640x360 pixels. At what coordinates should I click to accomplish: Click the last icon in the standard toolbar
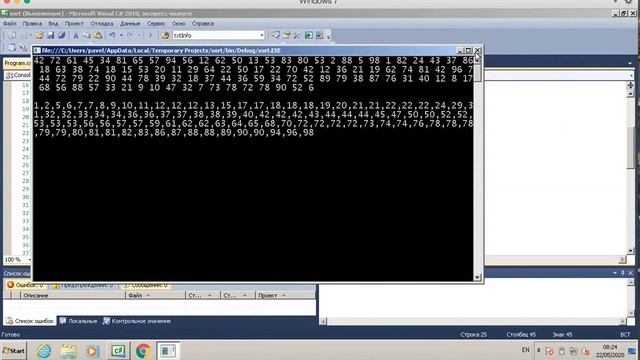coord(320,36)
